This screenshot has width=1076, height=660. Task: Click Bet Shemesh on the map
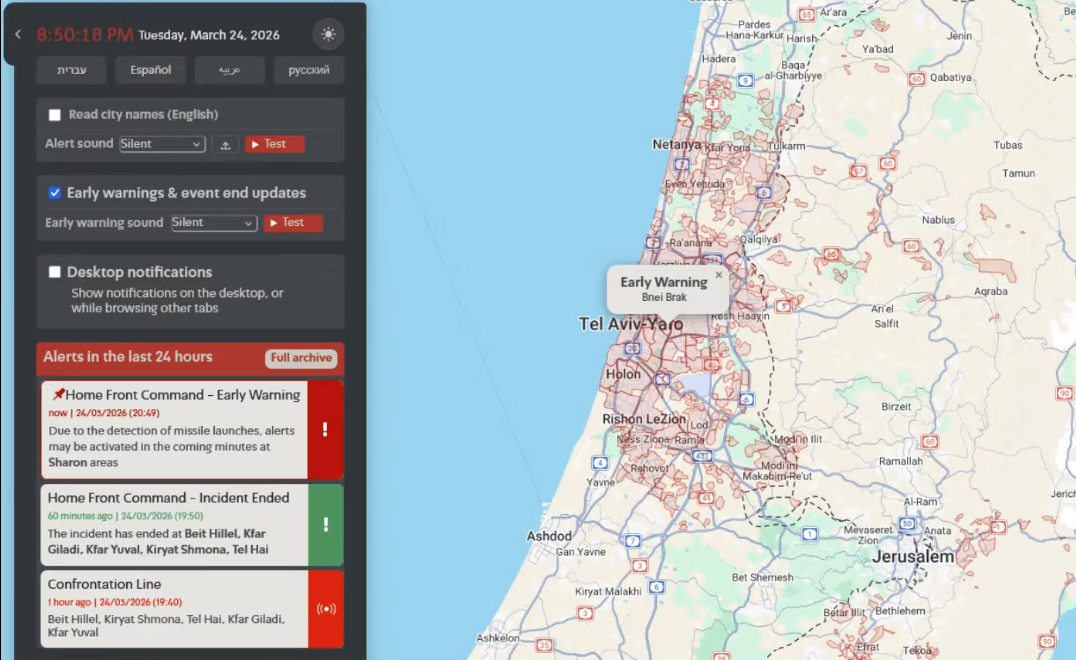coord(762,577)
